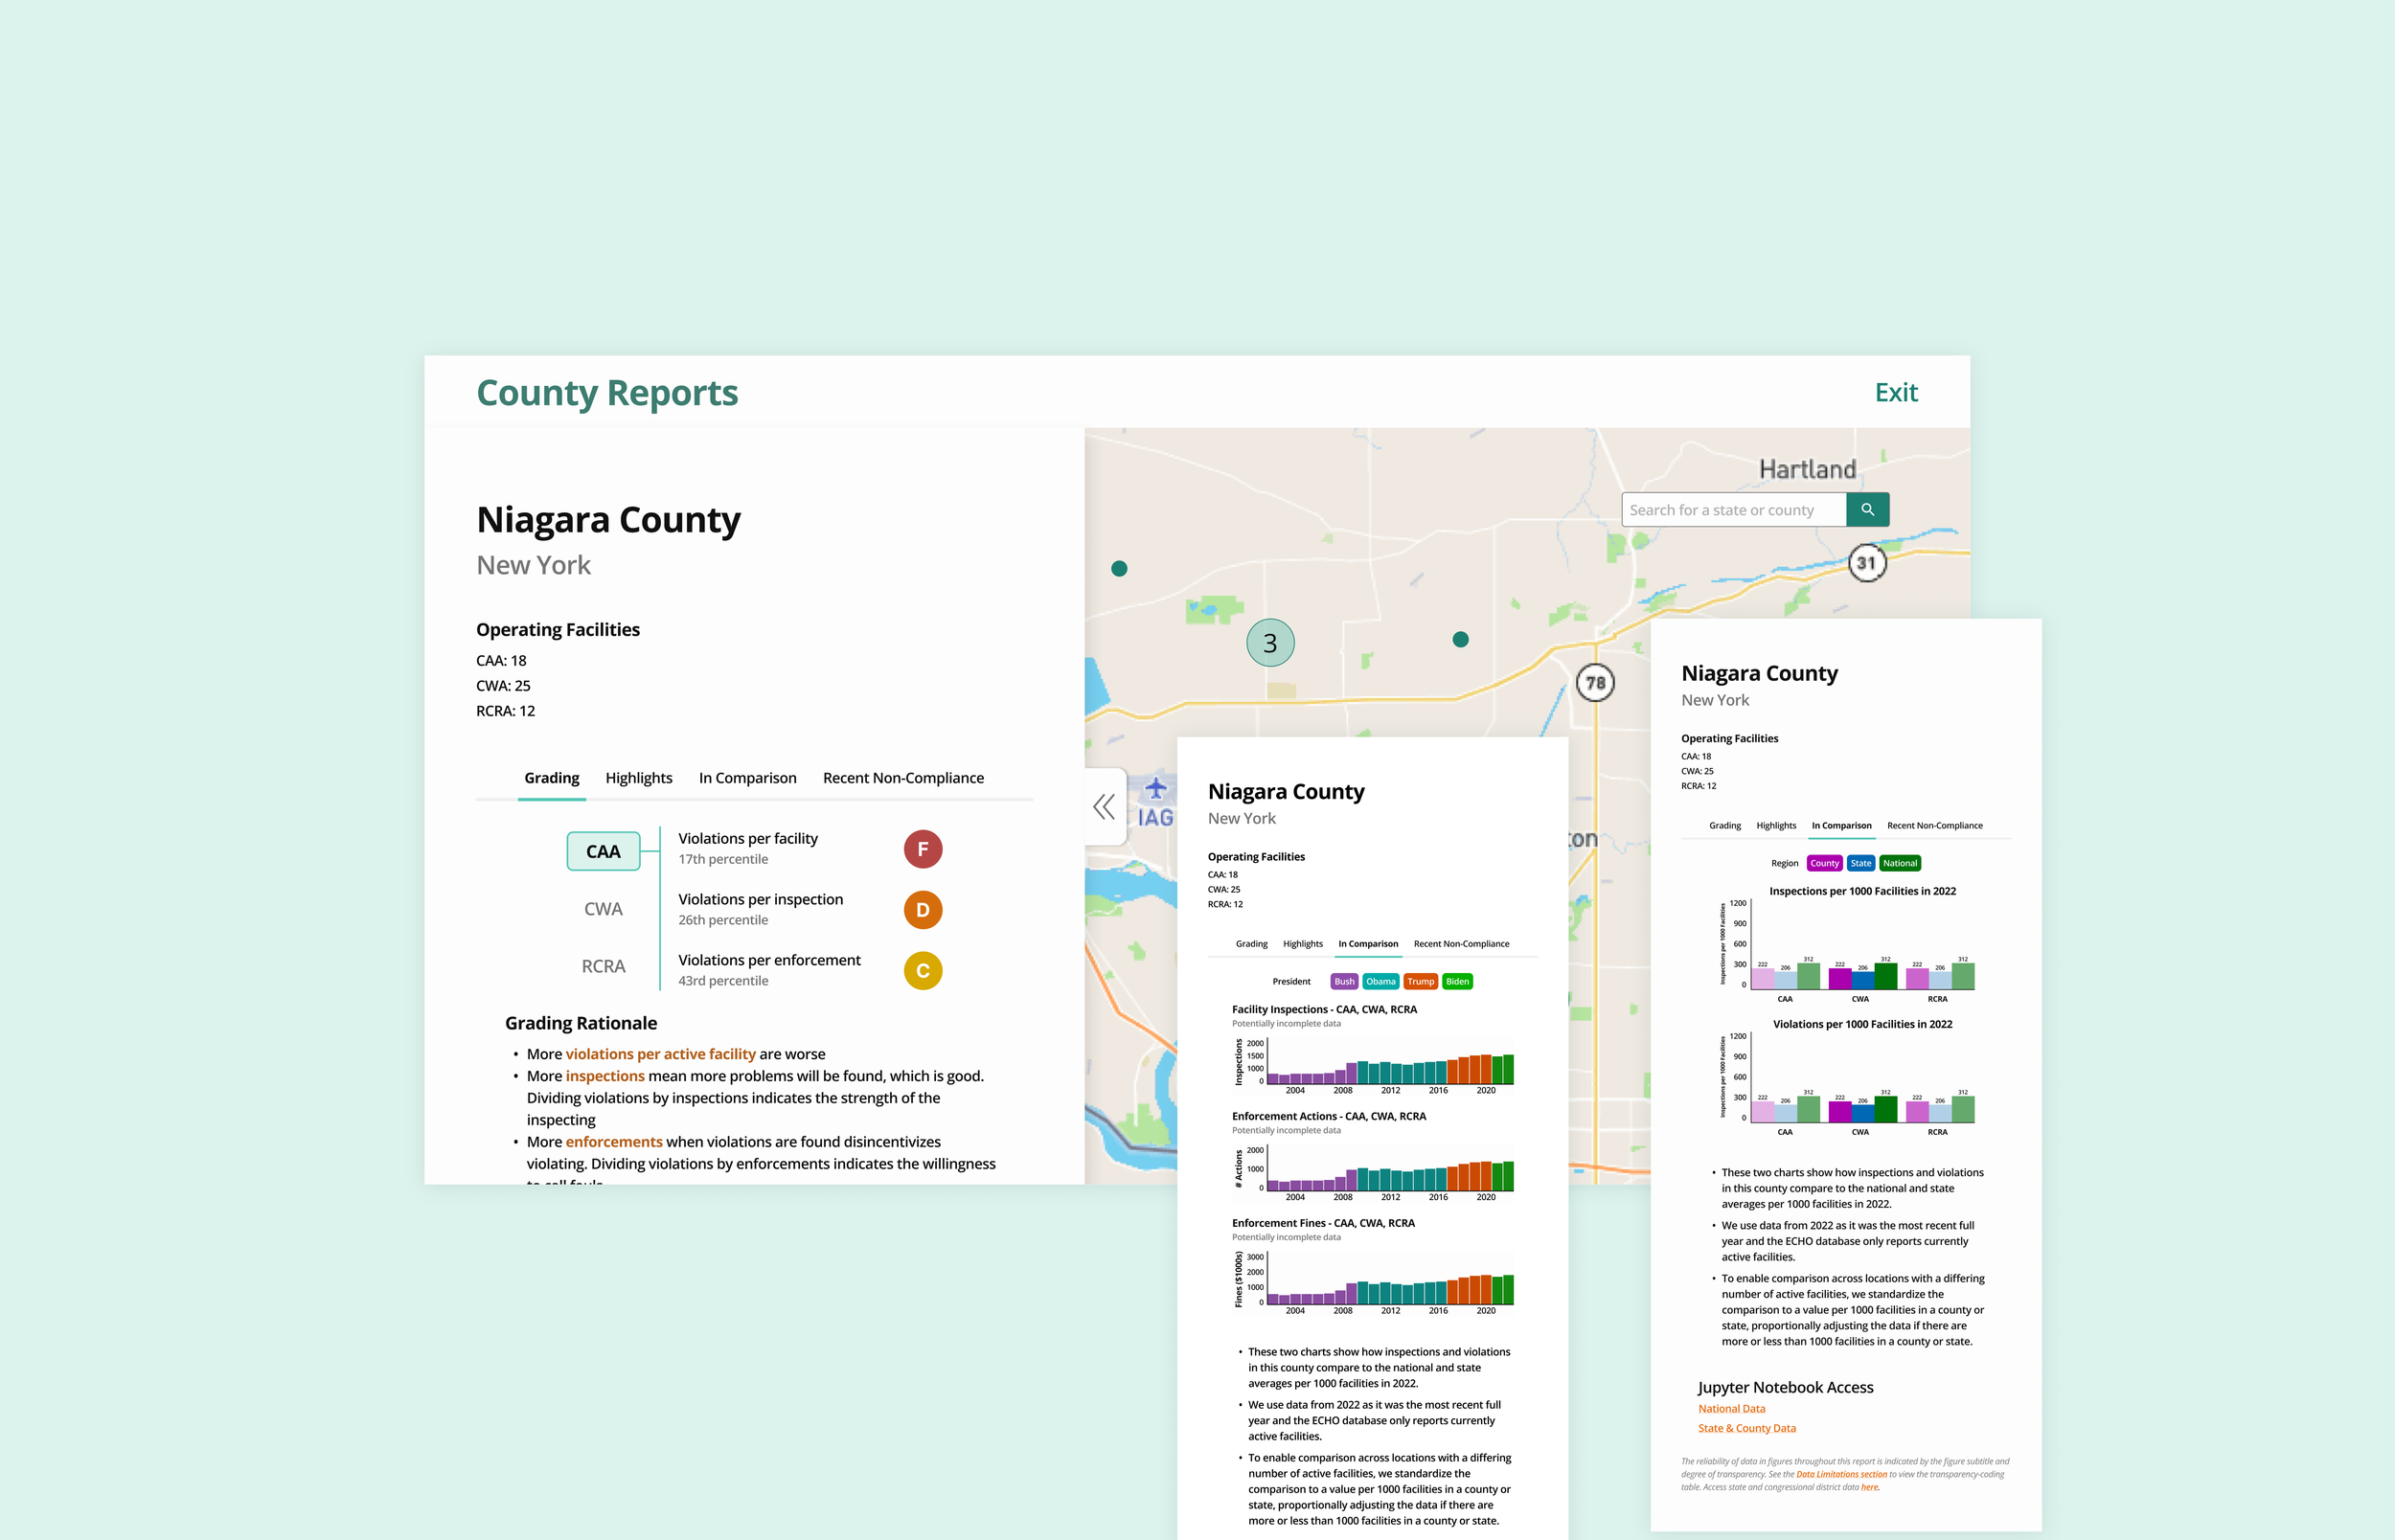This screenshot has height=1540, width=2395.
Task: Click the purple County legend swatch
Action: (x=1823, y=864)
